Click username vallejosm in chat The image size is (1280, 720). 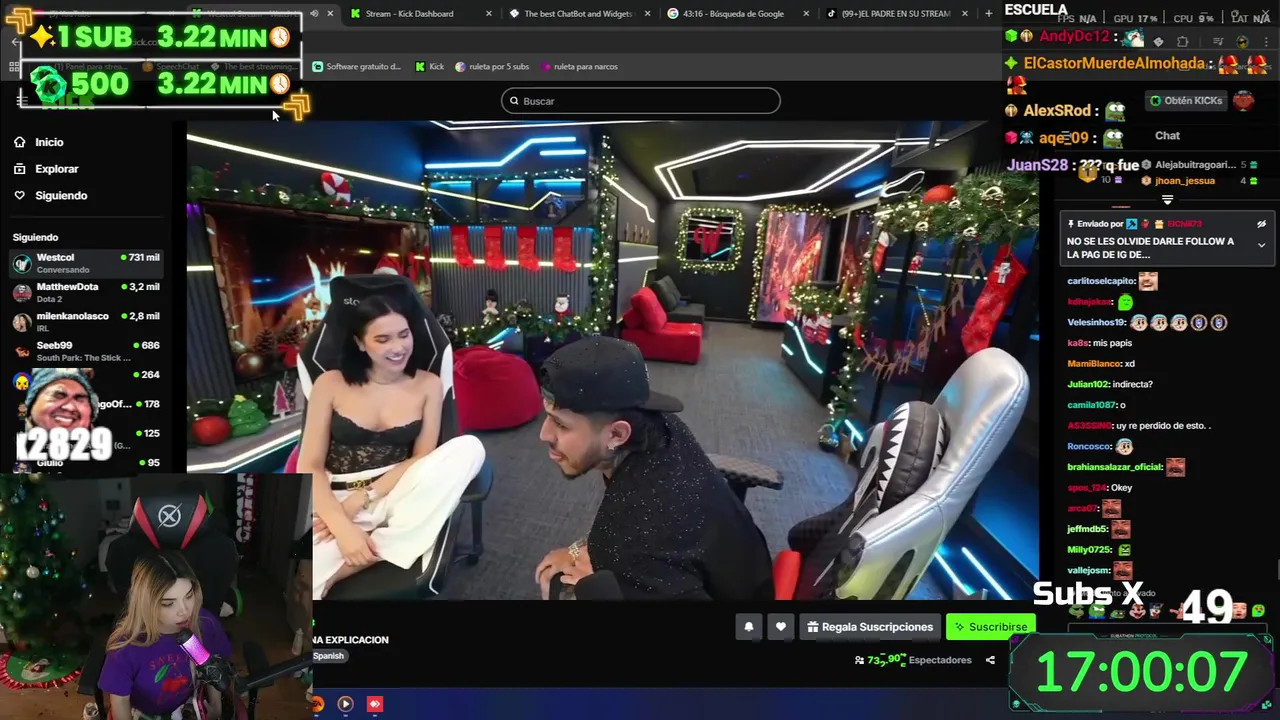pyautogui.click(x=1089, y=570)
